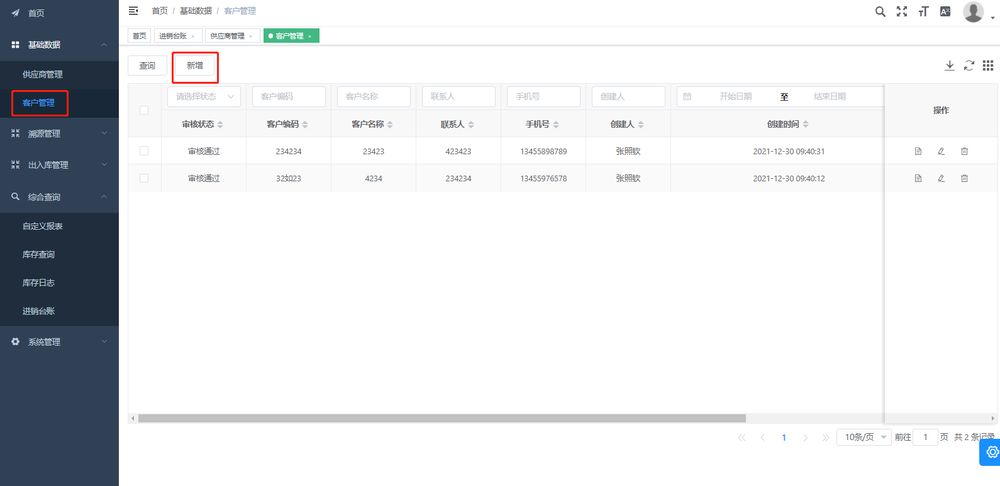The height and width of the screenshot is (486, 1000).
Task: Check the row for customer name 4234
Action: pyautogui.click(x=144, y=178)
